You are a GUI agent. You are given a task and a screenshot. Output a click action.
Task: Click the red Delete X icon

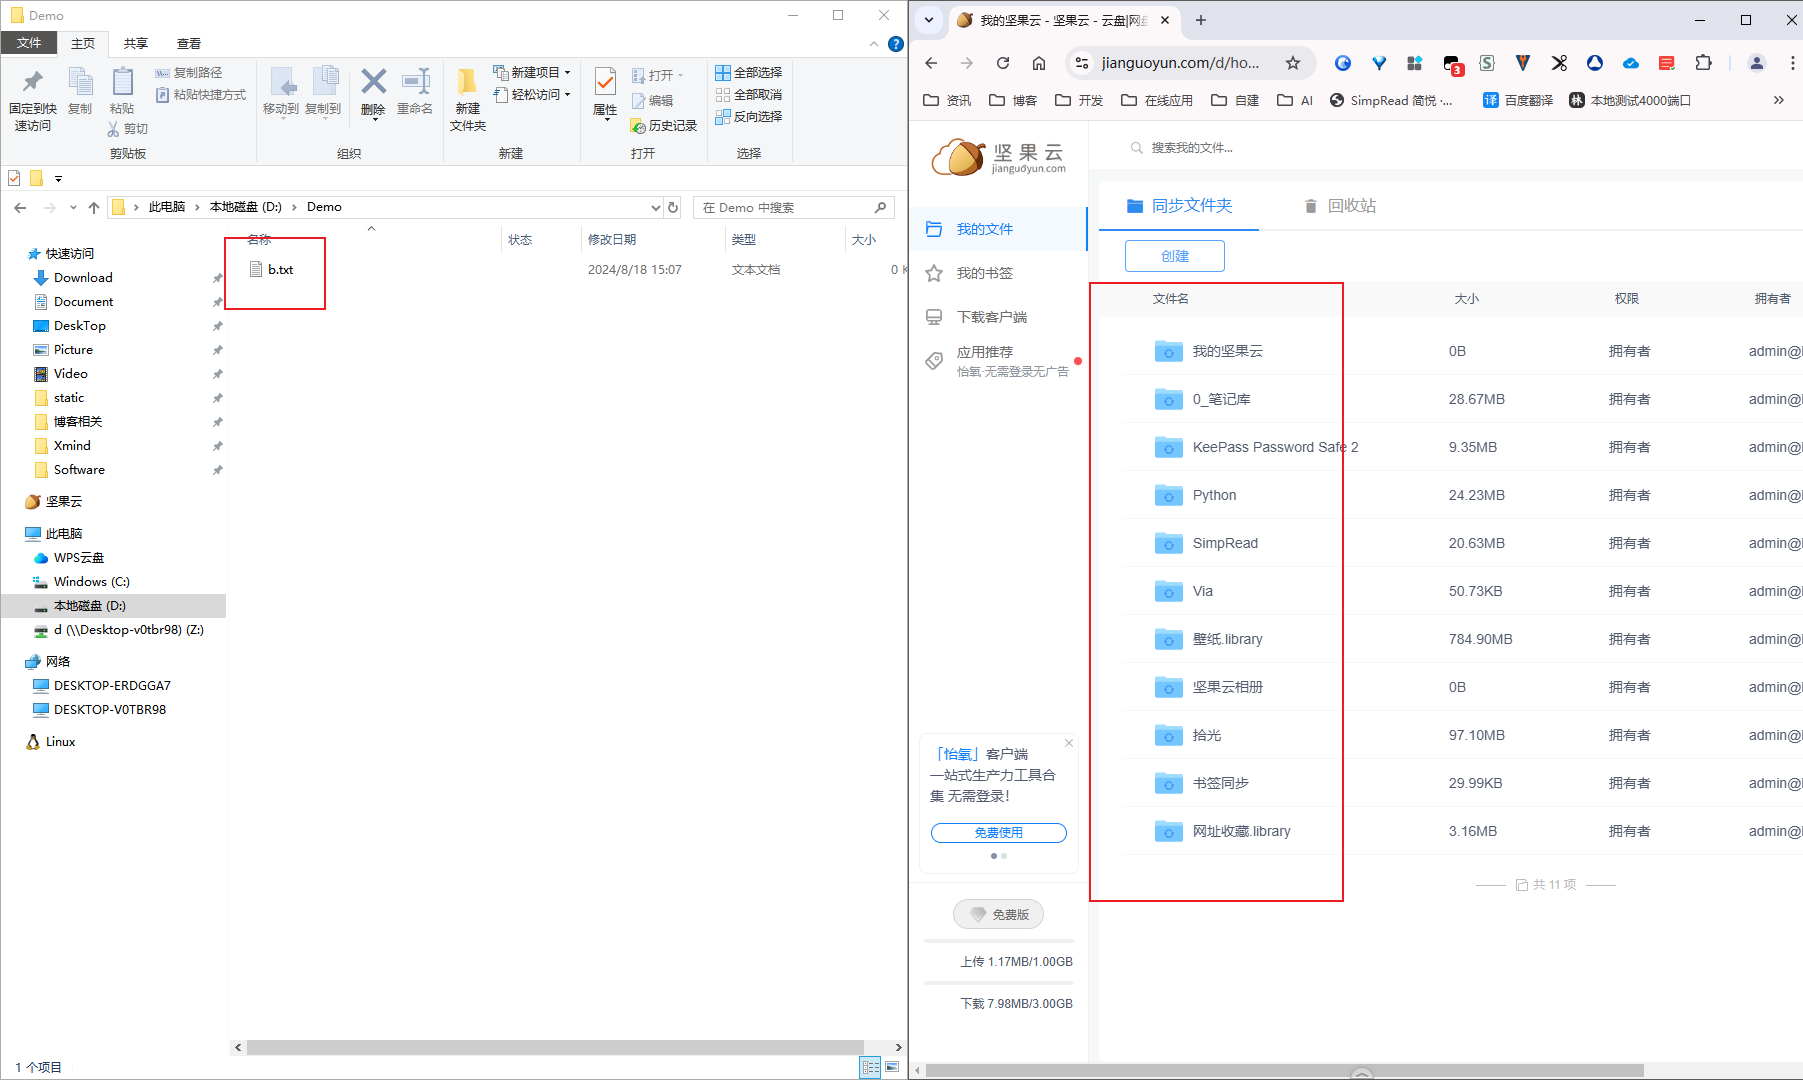click(373, 82)
